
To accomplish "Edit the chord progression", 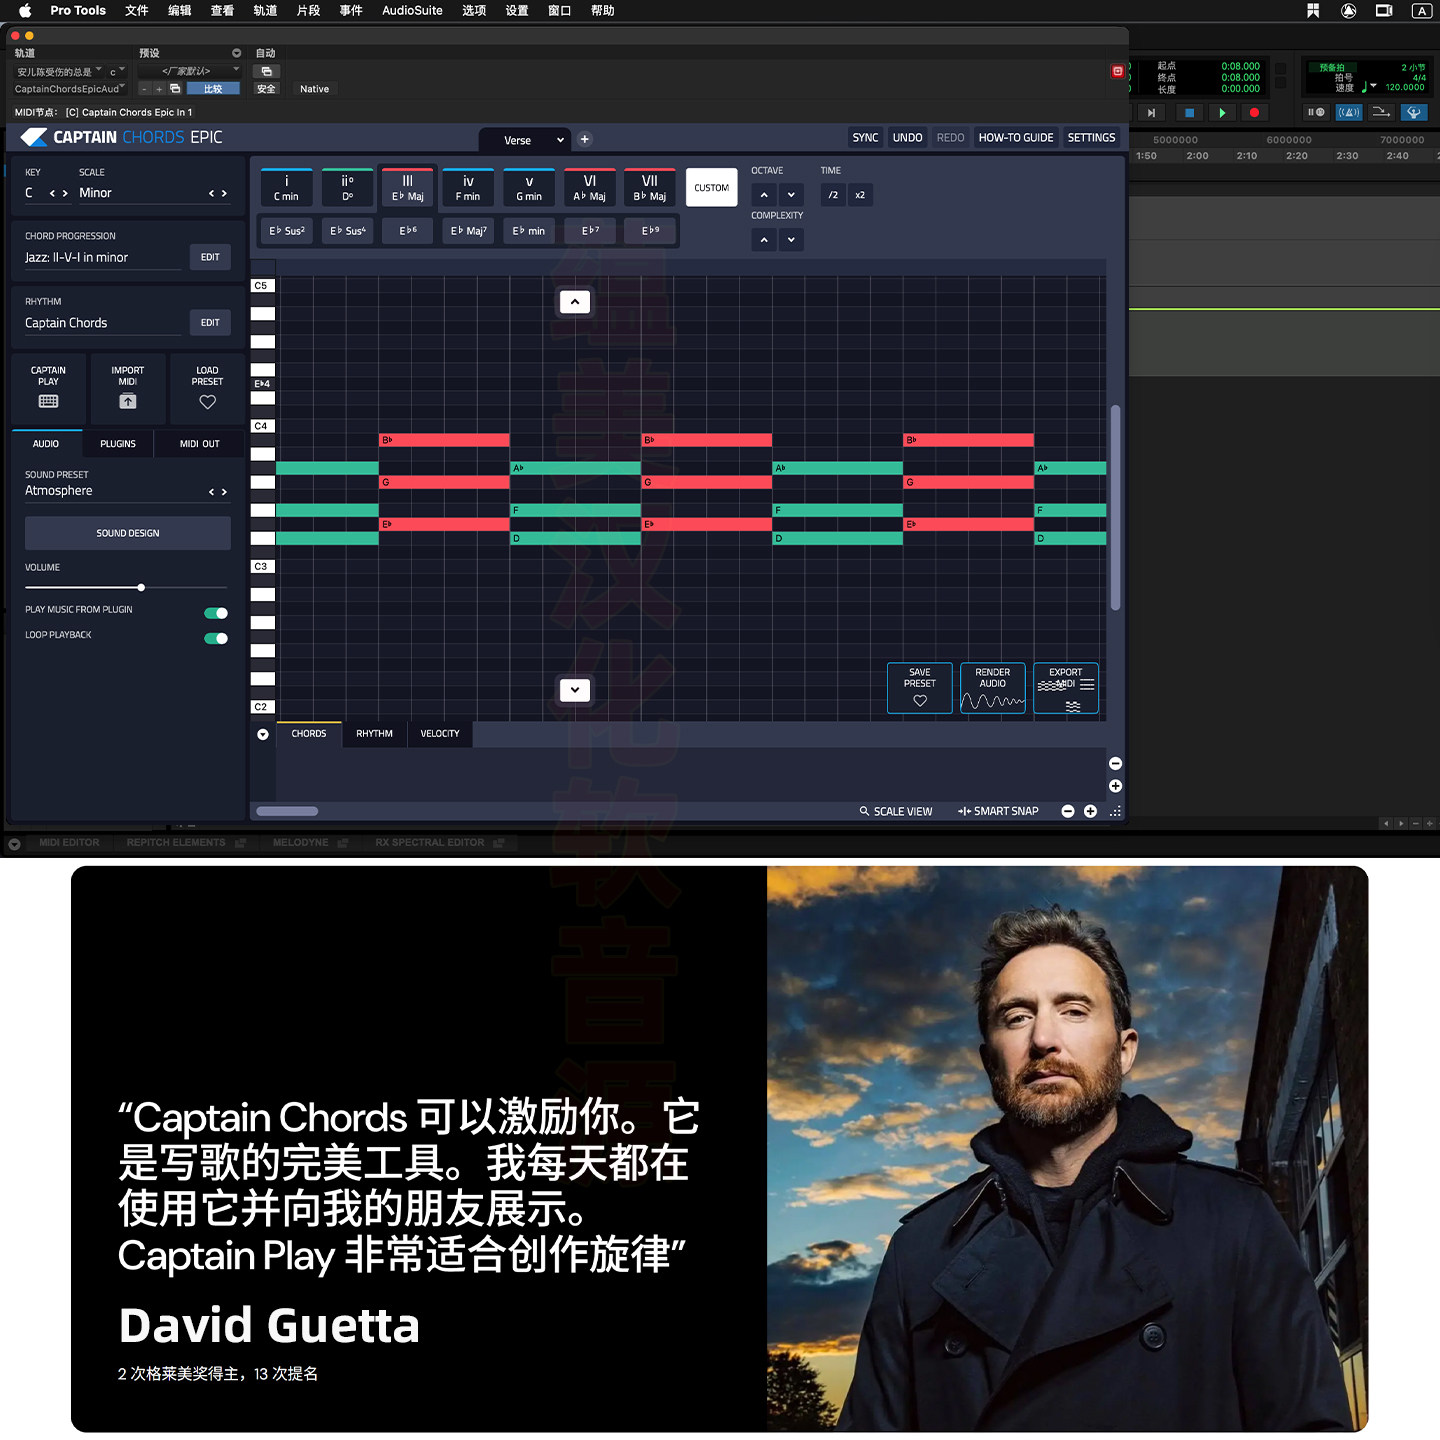I will pyautogui.click(x=210, y=257).
